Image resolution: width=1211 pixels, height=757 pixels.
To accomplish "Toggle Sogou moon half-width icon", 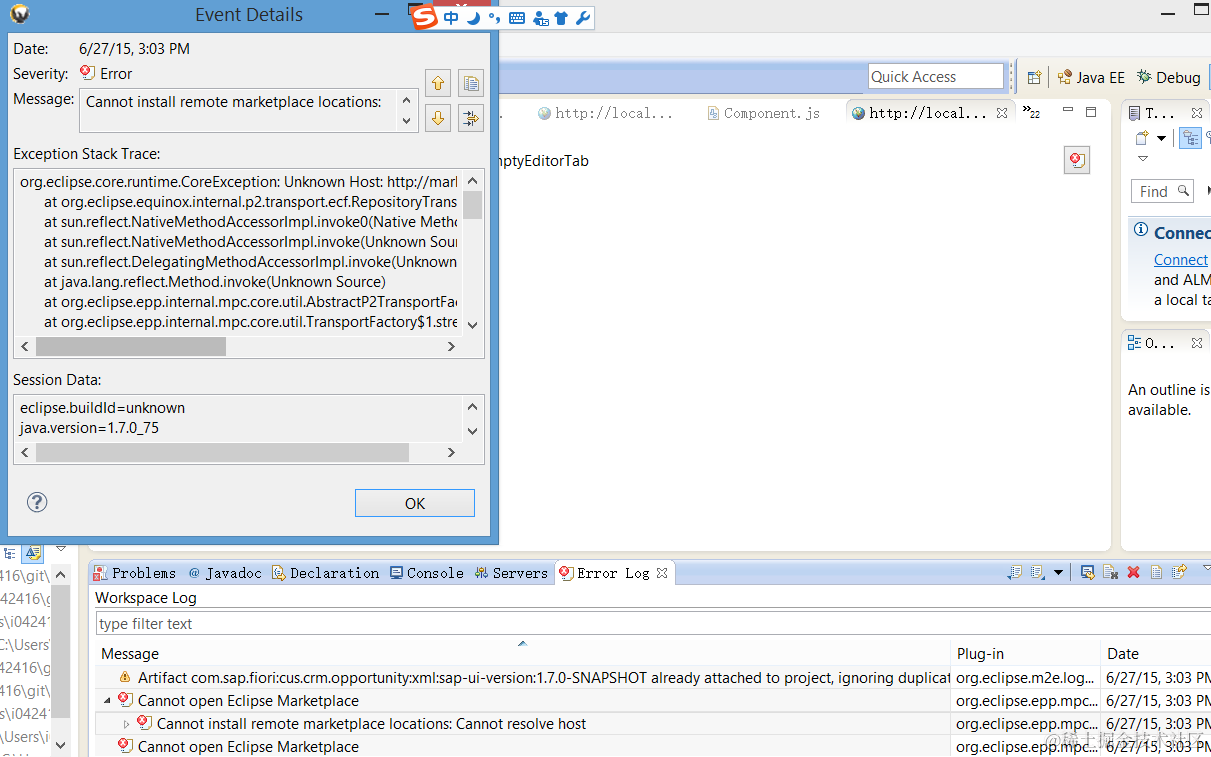I will click(473, 18).
